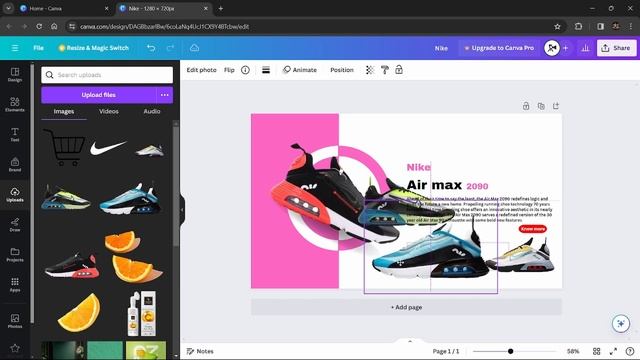Switch to the Videos tab
This screenshot has height=360, width=640.
(x=109, y=111)
